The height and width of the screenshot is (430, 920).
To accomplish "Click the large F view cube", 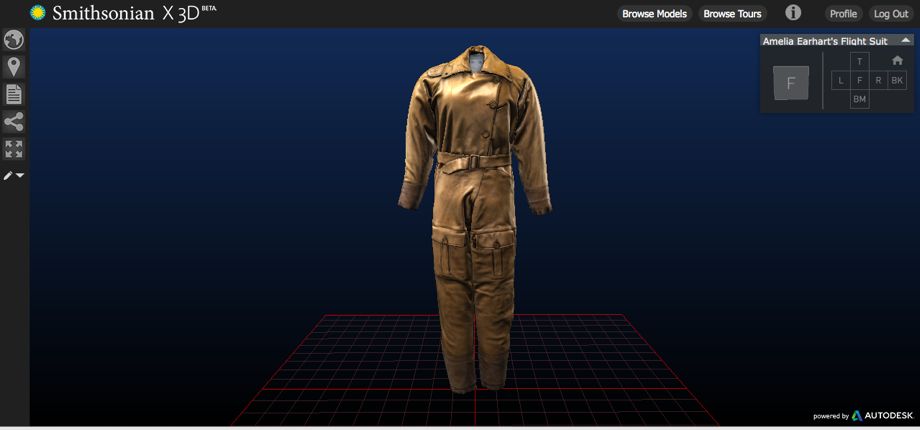I will coord(791,83).
